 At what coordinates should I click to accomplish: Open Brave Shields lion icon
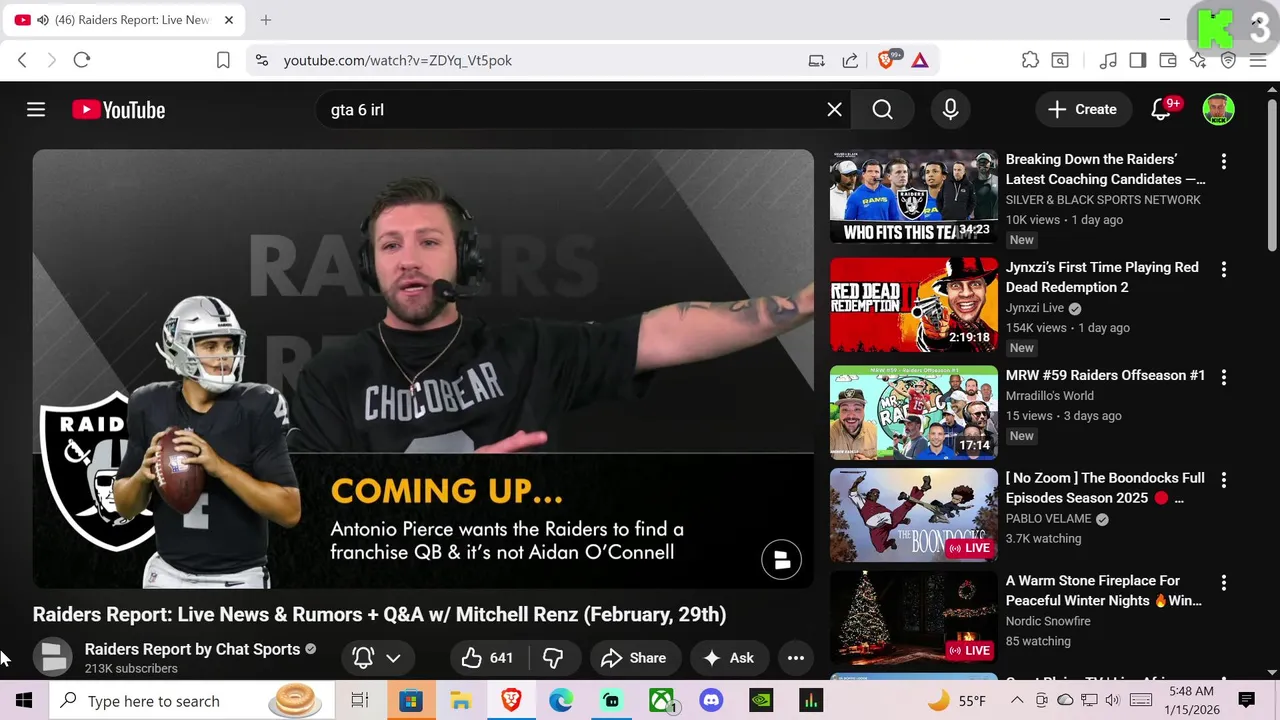(886, 60)
